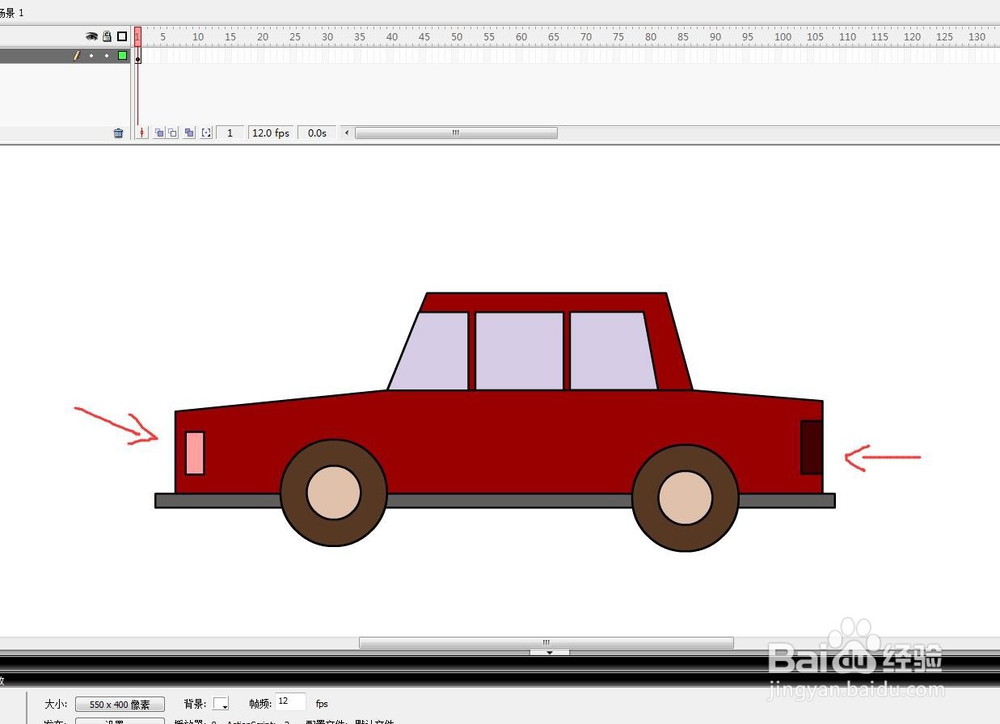This screenshot has height=724, width=1000.
Task: Click the padlock lock all layers icon
Action: 107,36
